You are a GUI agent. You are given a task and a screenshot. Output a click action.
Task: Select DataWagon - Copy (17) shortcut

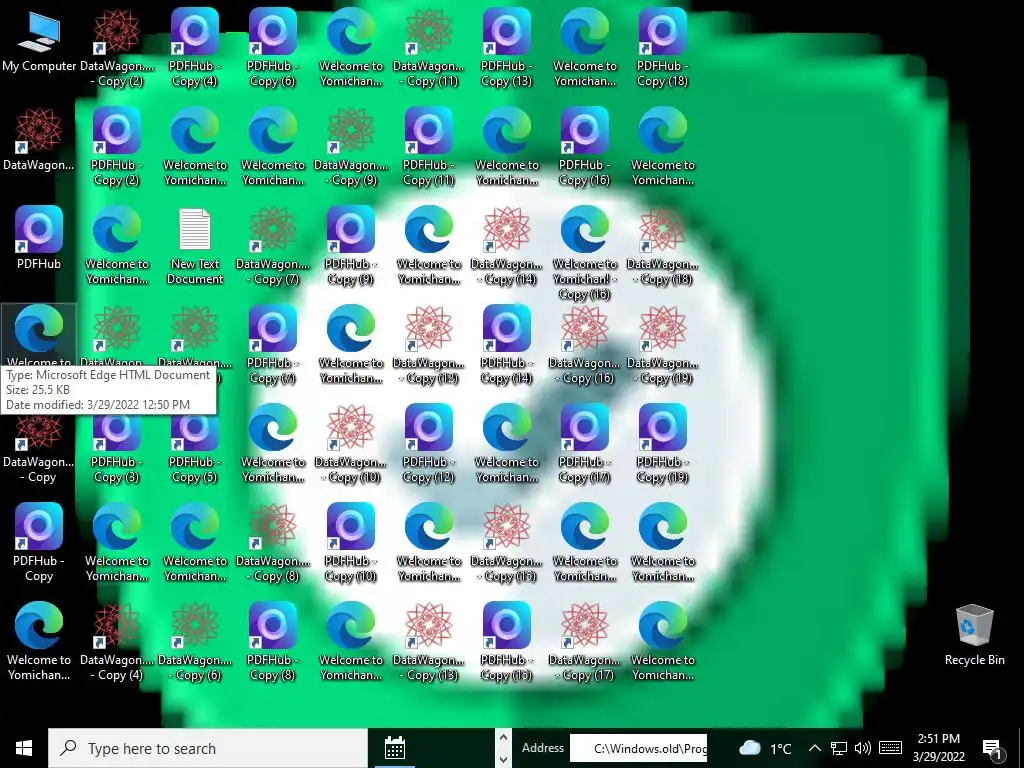coord(584,643)
